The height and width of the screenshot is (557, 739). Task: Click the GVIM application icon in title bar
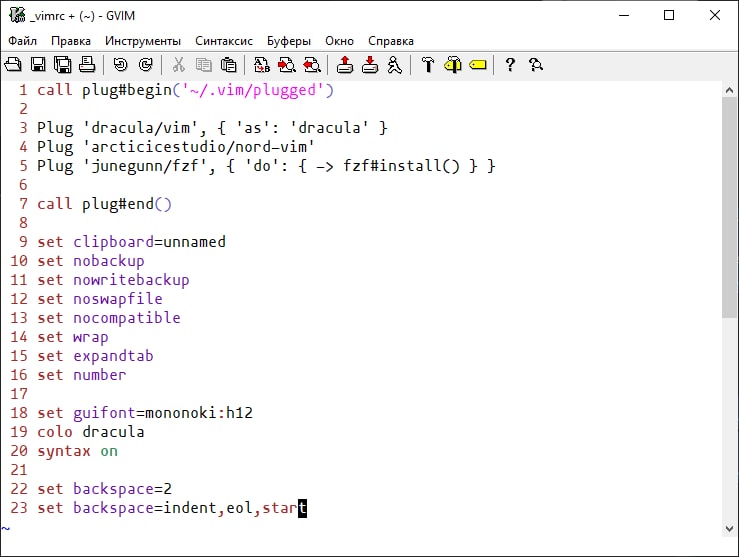(17, 15)
